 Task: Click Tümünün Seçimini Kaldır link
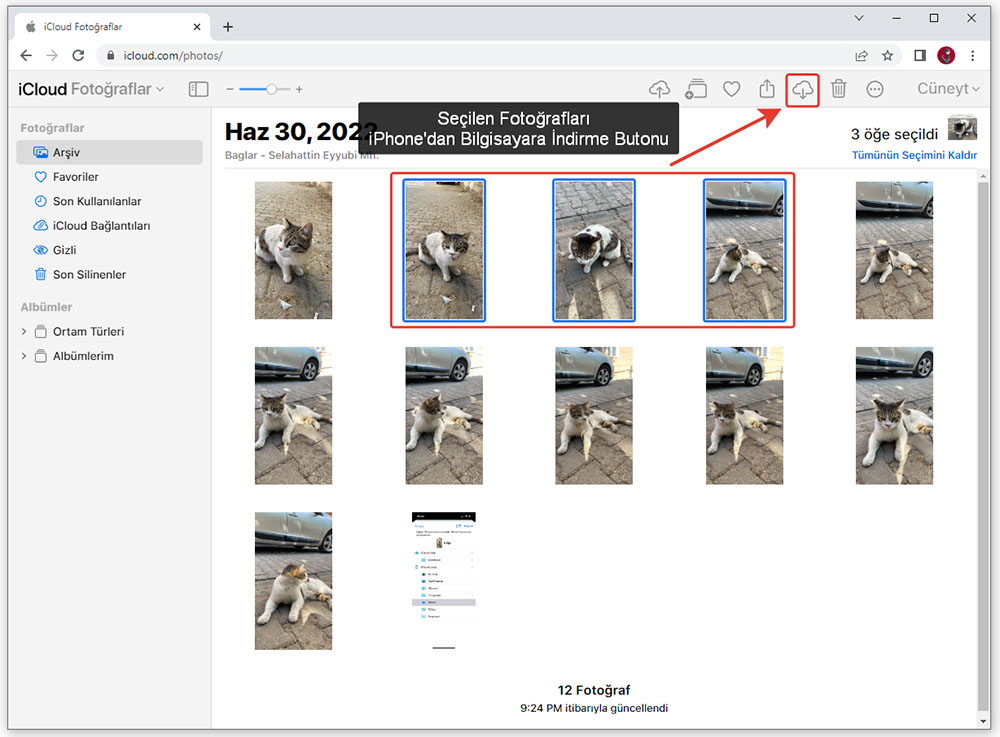coord(914,155)
